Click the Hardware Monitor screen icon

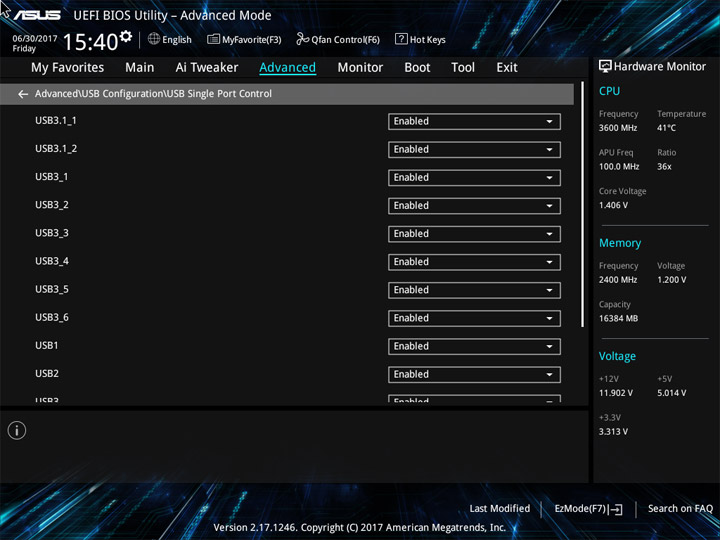click(605, 67)
